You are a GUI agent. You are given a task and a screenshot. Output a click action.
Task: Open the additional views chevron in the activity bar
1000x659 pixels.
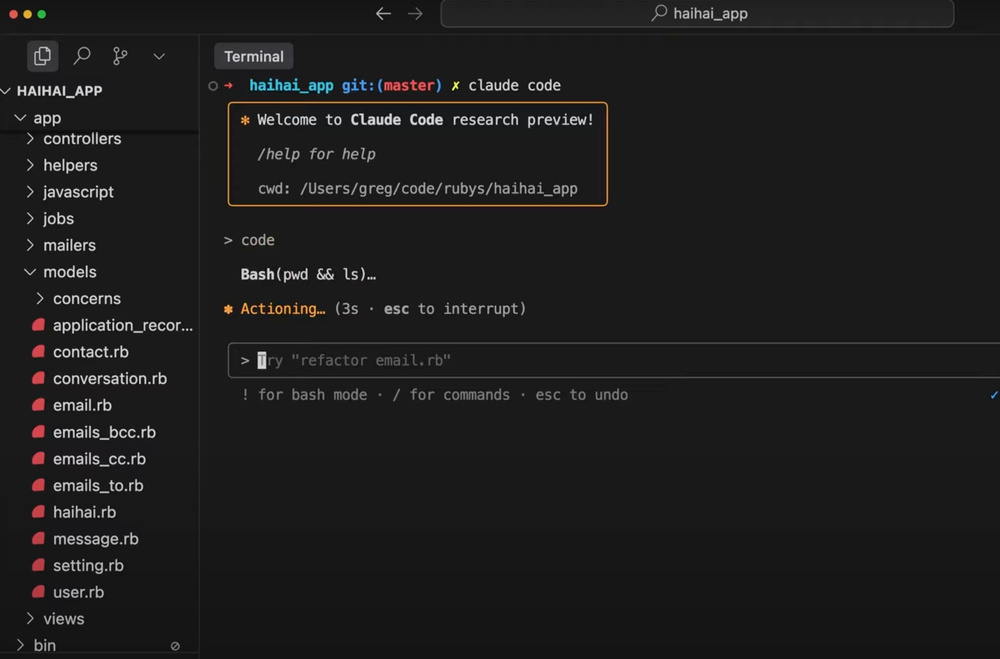pos(158,56)
